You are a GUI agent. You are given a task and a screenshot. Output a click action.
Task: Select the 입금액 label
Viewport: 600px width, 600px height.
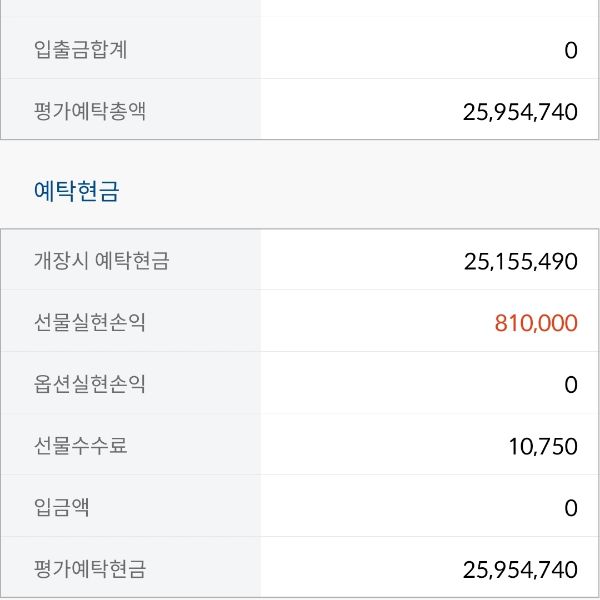click(62, 507)
